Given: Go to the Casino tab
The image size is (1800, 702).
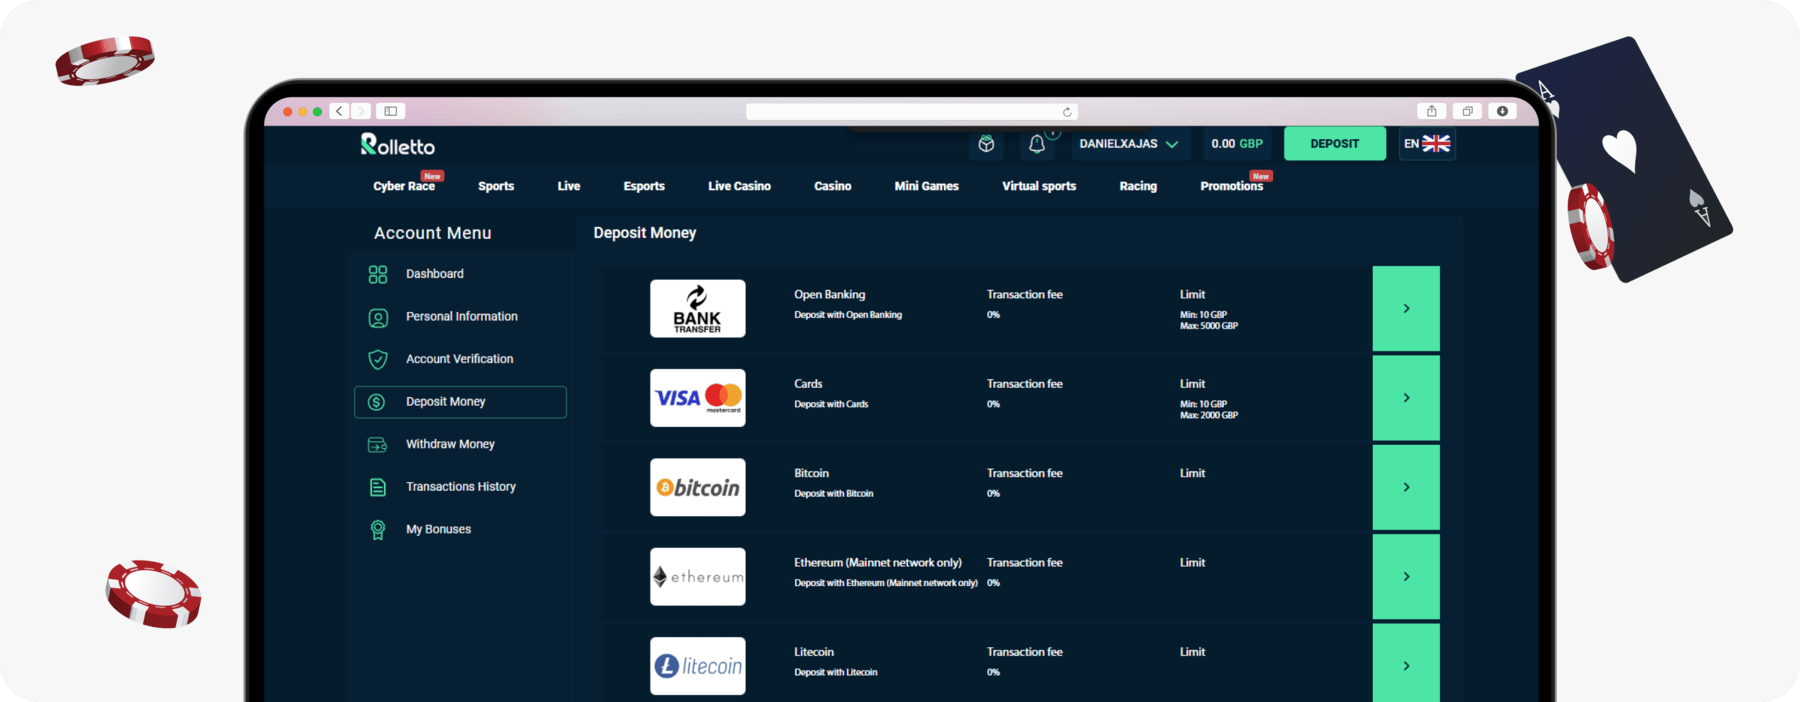Looking at the screenshot, I should 833,186.
